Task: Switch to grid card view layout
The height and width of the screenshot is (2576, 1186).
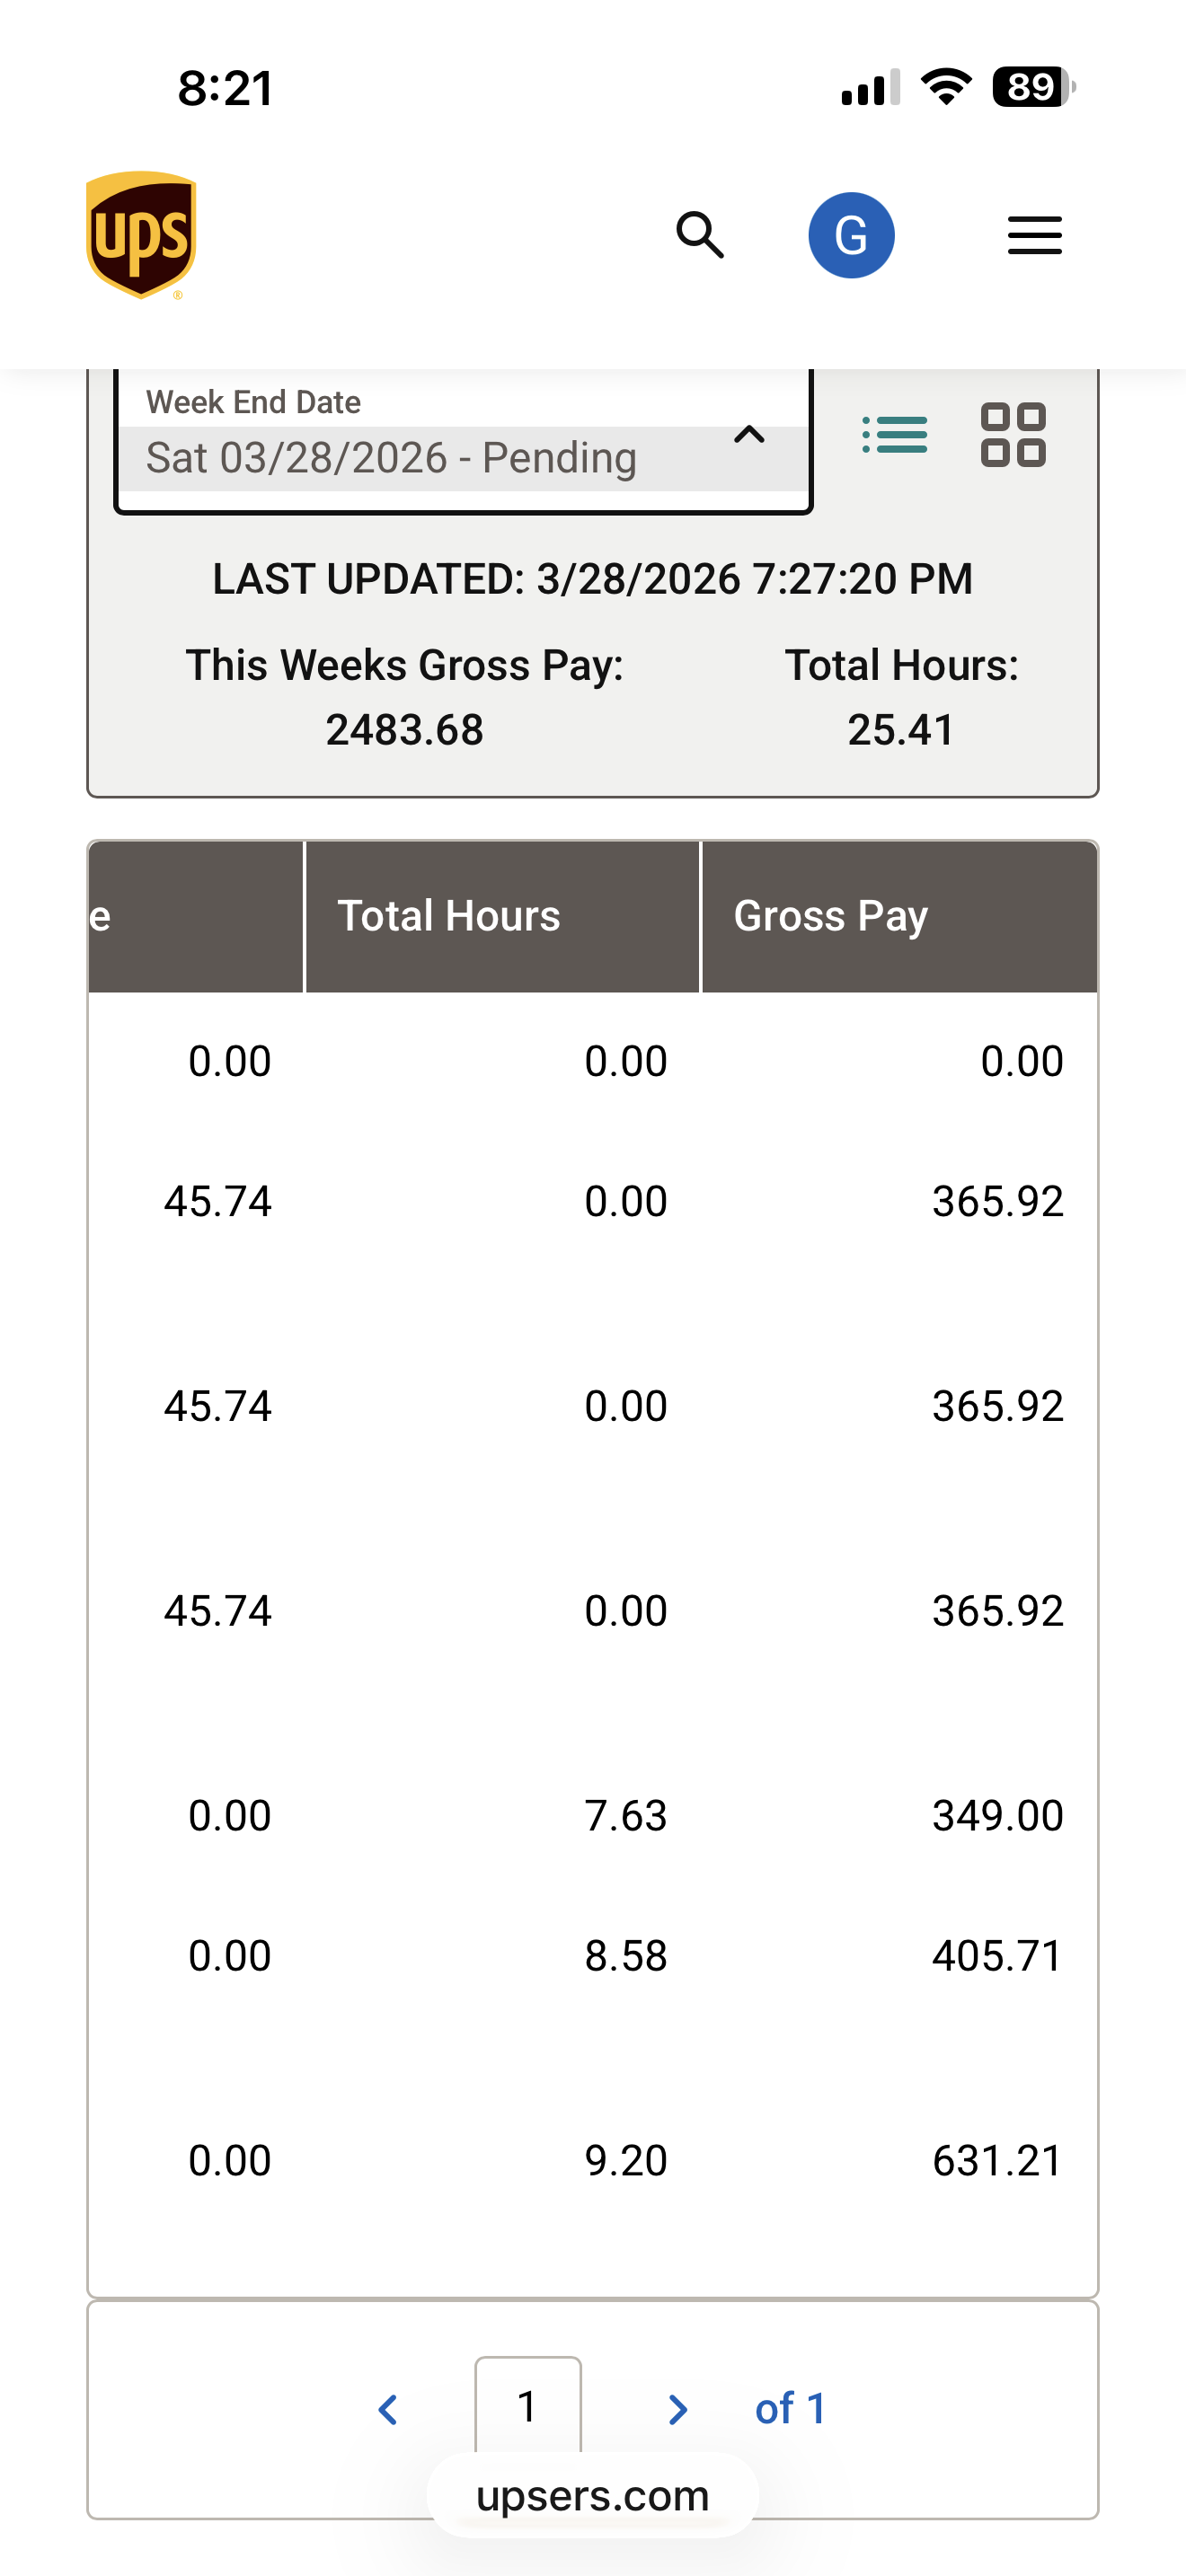Action: [x=1013, y=435]
